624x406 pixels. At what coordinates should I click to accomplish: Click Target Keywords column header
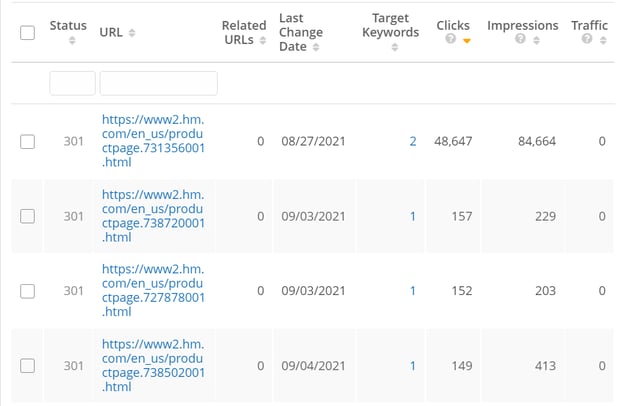point(390,25)
